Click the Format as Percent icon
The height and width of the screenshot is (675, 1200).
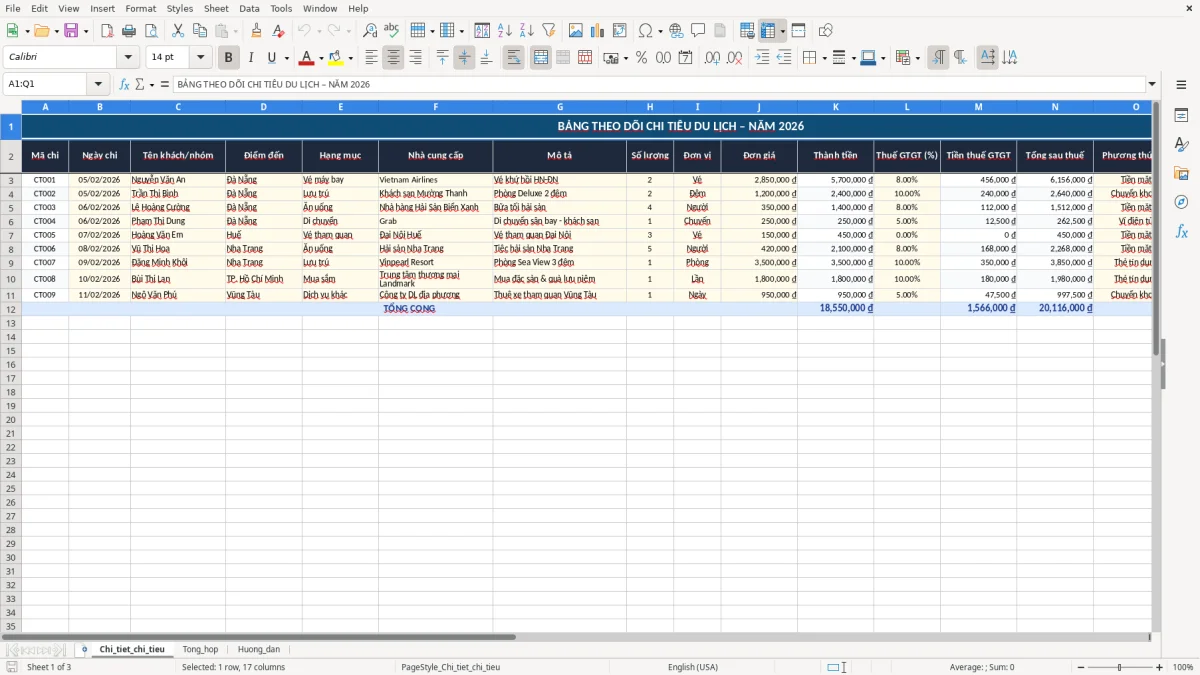coord(642,58)
